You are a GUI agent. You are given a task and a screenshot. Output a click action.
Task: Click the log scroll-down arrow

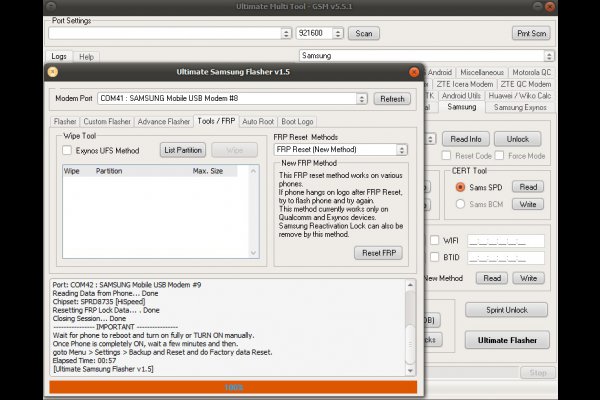coord(410,371)
